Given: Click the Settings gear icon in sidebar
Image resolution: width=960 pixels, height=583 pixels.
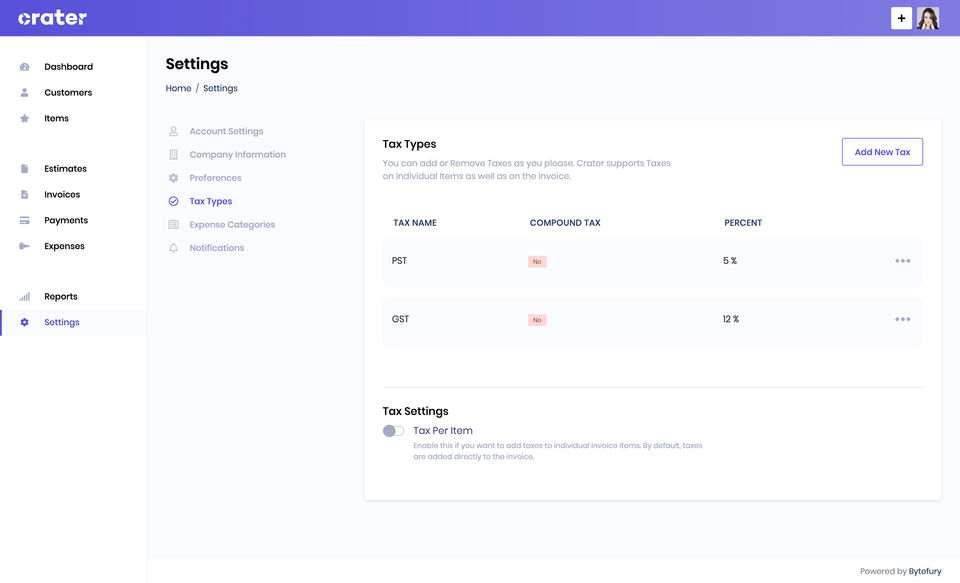Looking at the screenshot, I should click(24, 322).
